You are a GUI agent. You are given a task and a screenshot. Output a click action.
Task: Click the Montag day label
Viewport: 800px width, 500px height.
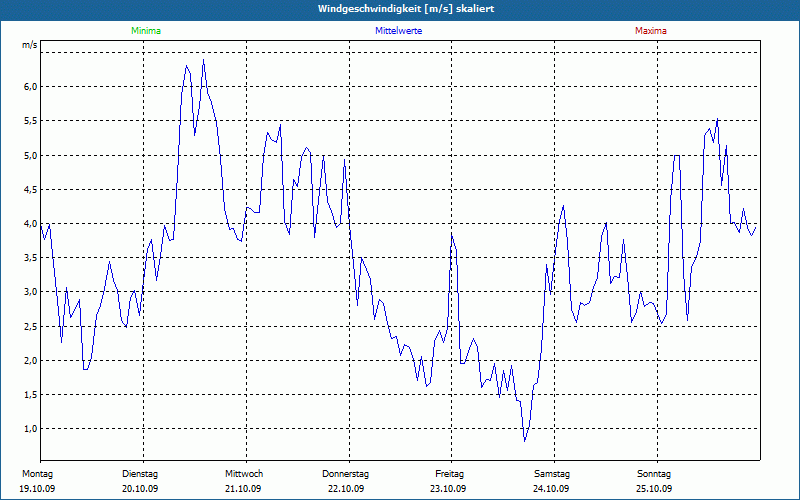[37, 474]
